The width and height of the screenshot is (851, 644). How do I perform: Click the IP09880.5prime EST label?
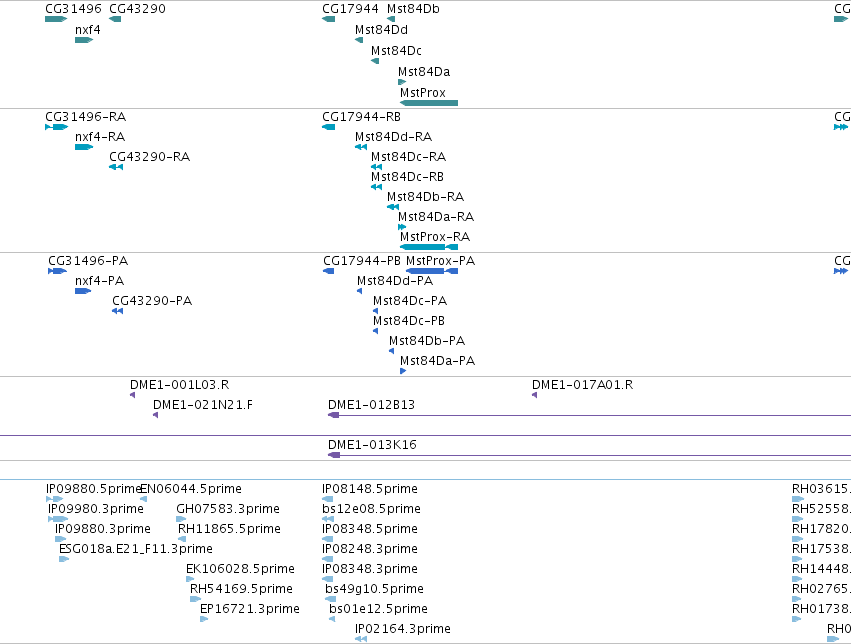point(93,489)
